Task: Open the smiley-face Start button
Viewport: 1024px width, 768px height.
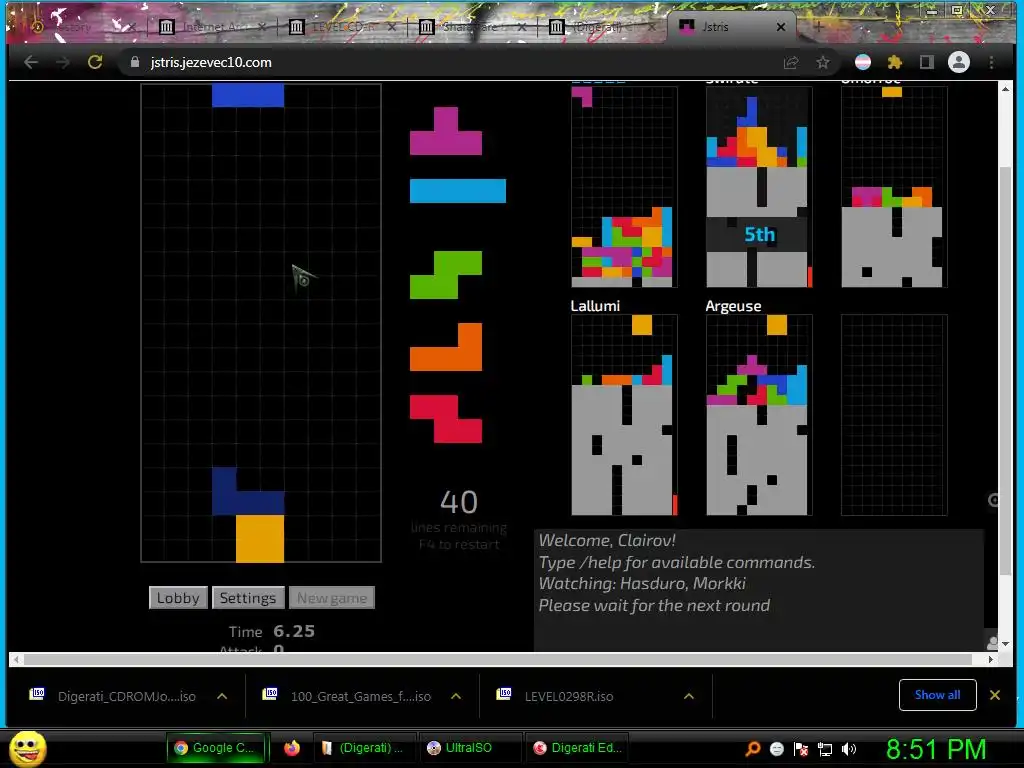Action: pos(27,748)
